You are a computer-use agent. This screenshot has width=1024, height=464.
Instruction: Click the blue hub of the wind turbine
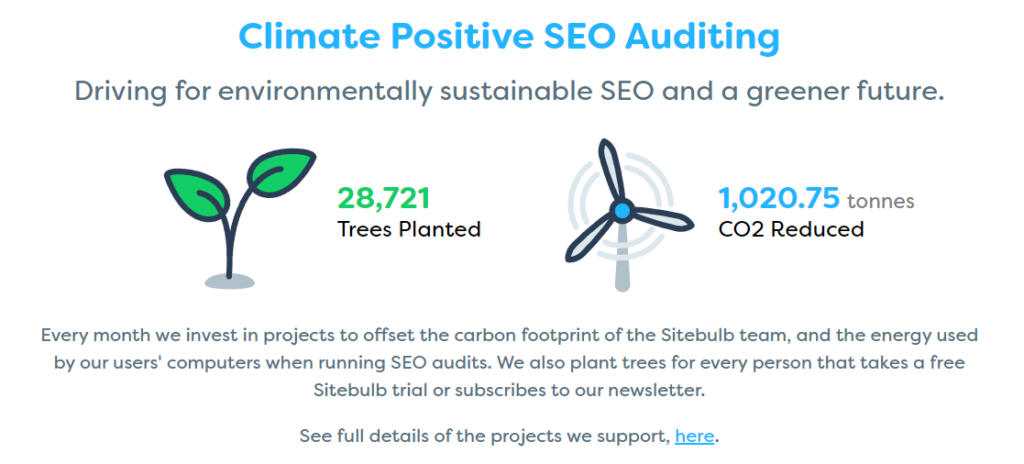[x=622, y=210]
